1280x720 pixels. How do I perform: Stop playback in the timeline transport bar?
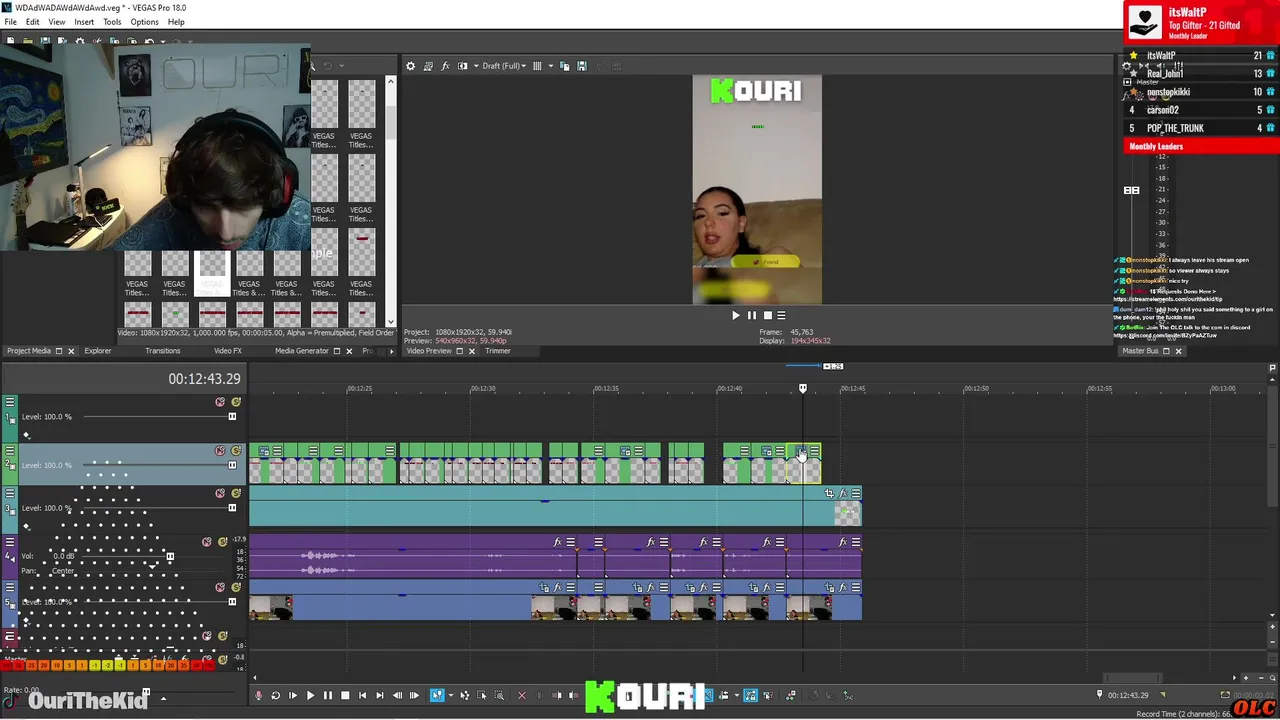tap(345, 695)
